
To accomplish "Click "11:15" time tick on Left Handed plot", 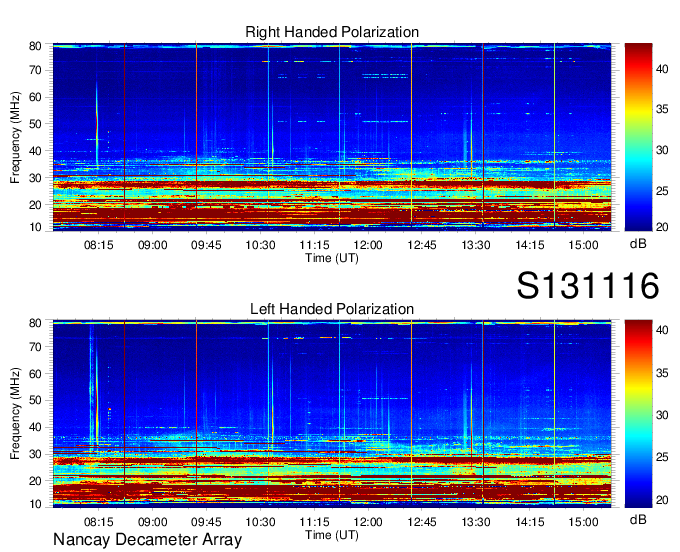I will click(x=314, y=521).
